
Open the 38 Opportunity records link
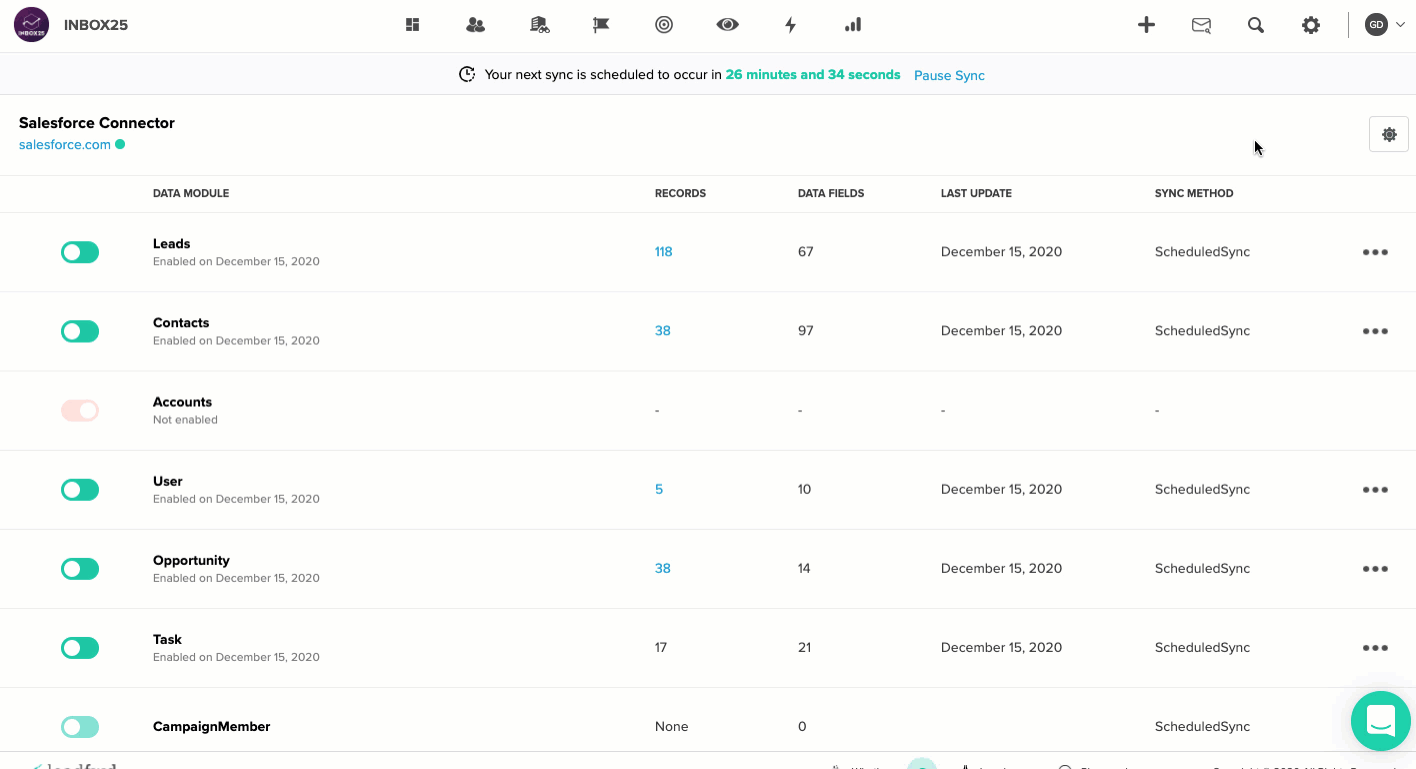tap(662, 568)
